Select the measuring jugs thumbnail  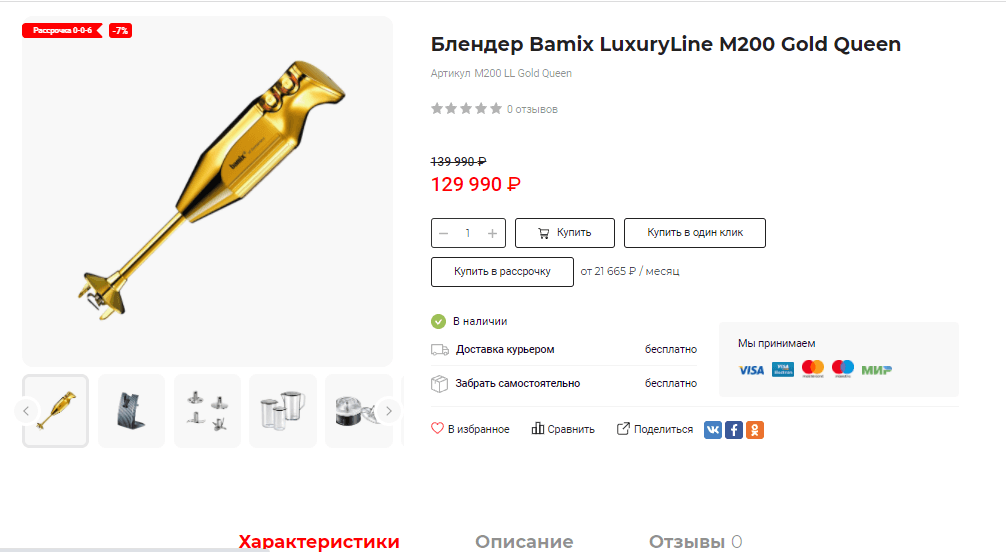[x=283, y=411]
